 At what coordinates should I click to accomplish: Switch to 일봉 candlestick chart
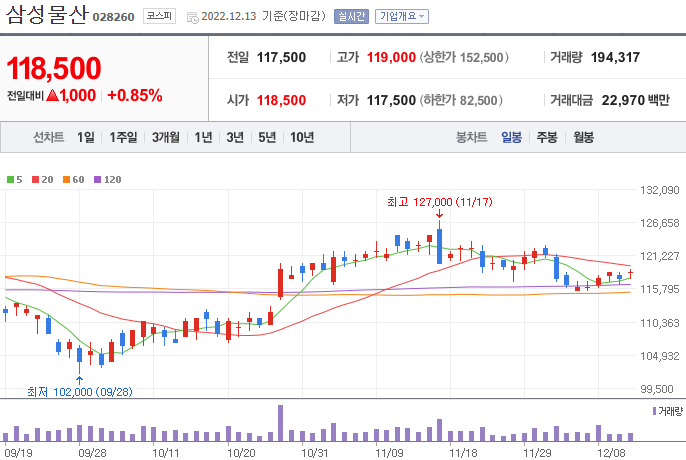tap(511, 137)
